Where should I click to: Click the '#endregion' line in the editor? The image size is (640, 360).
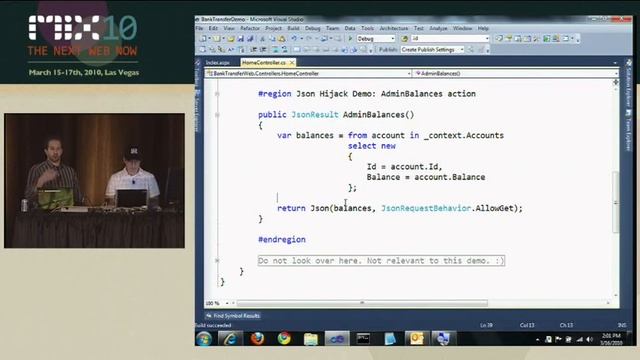point(282,240)
